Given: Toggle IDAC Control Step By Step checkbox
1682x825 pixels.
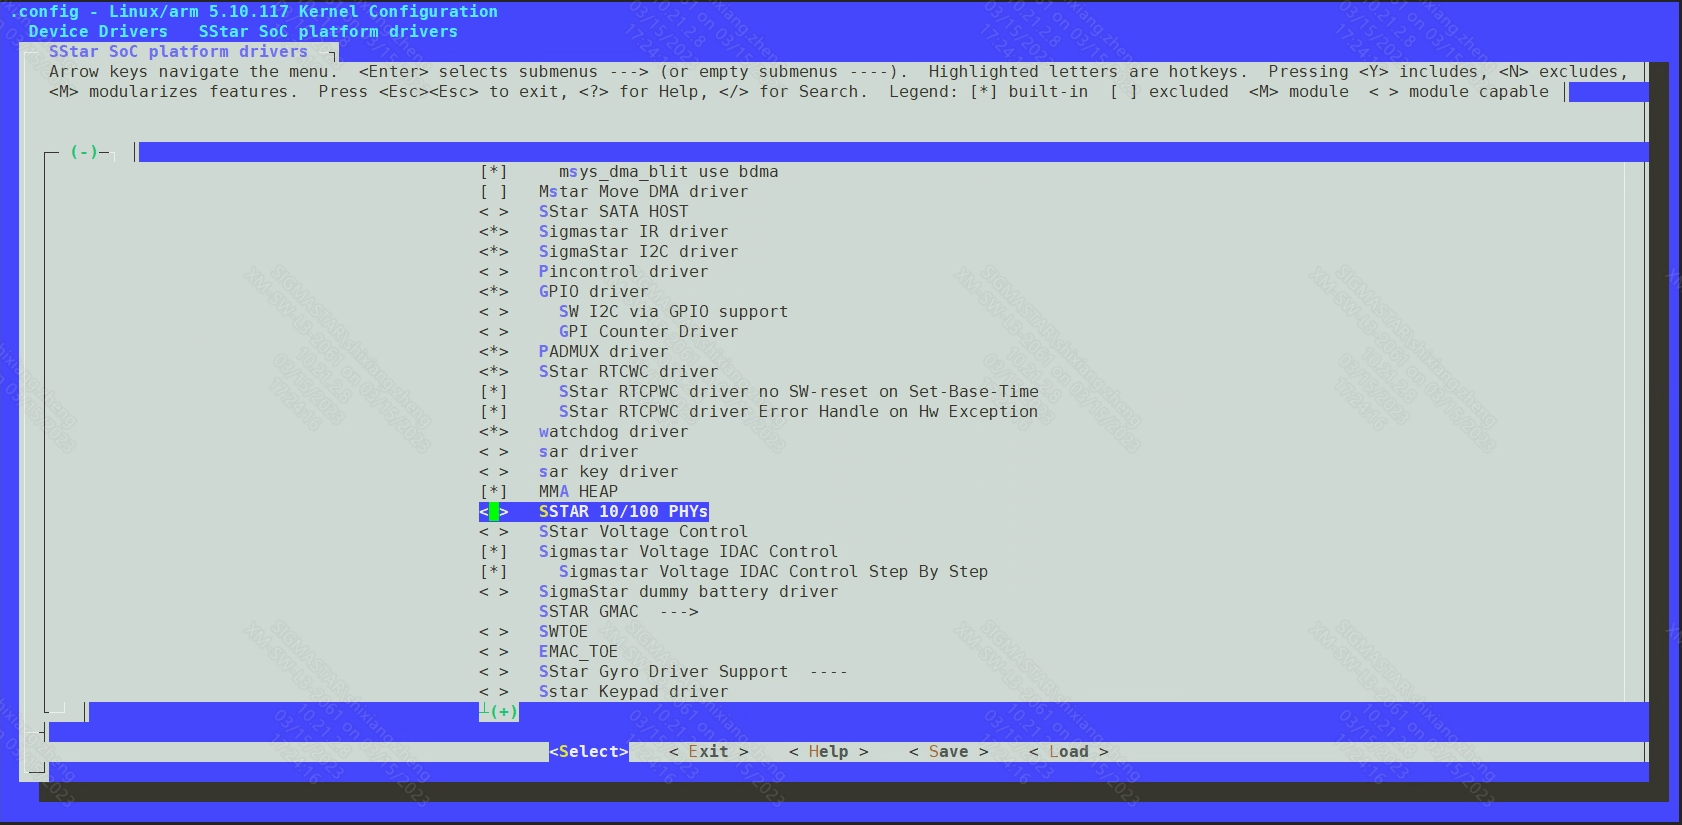Looking at the screenshot, I should coord(494,572).
